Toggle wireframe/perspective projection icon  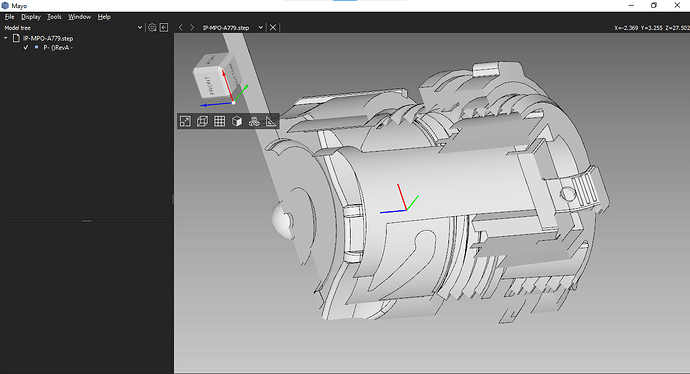pos(202,121)
